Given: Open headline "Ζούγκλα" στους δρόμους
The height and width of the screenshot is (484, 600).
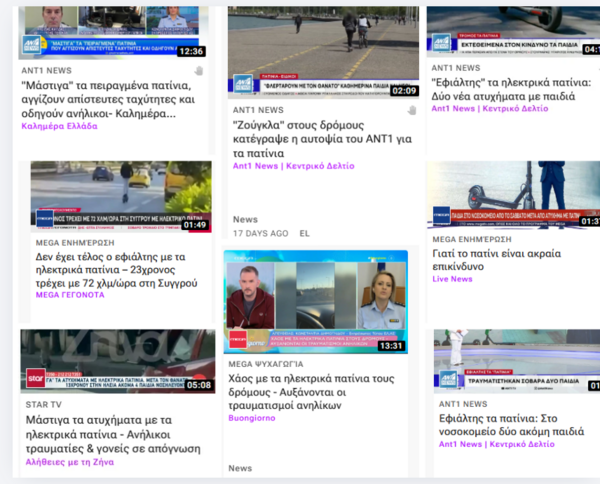Looking at the screenshot, I should [x=322, y=139].
